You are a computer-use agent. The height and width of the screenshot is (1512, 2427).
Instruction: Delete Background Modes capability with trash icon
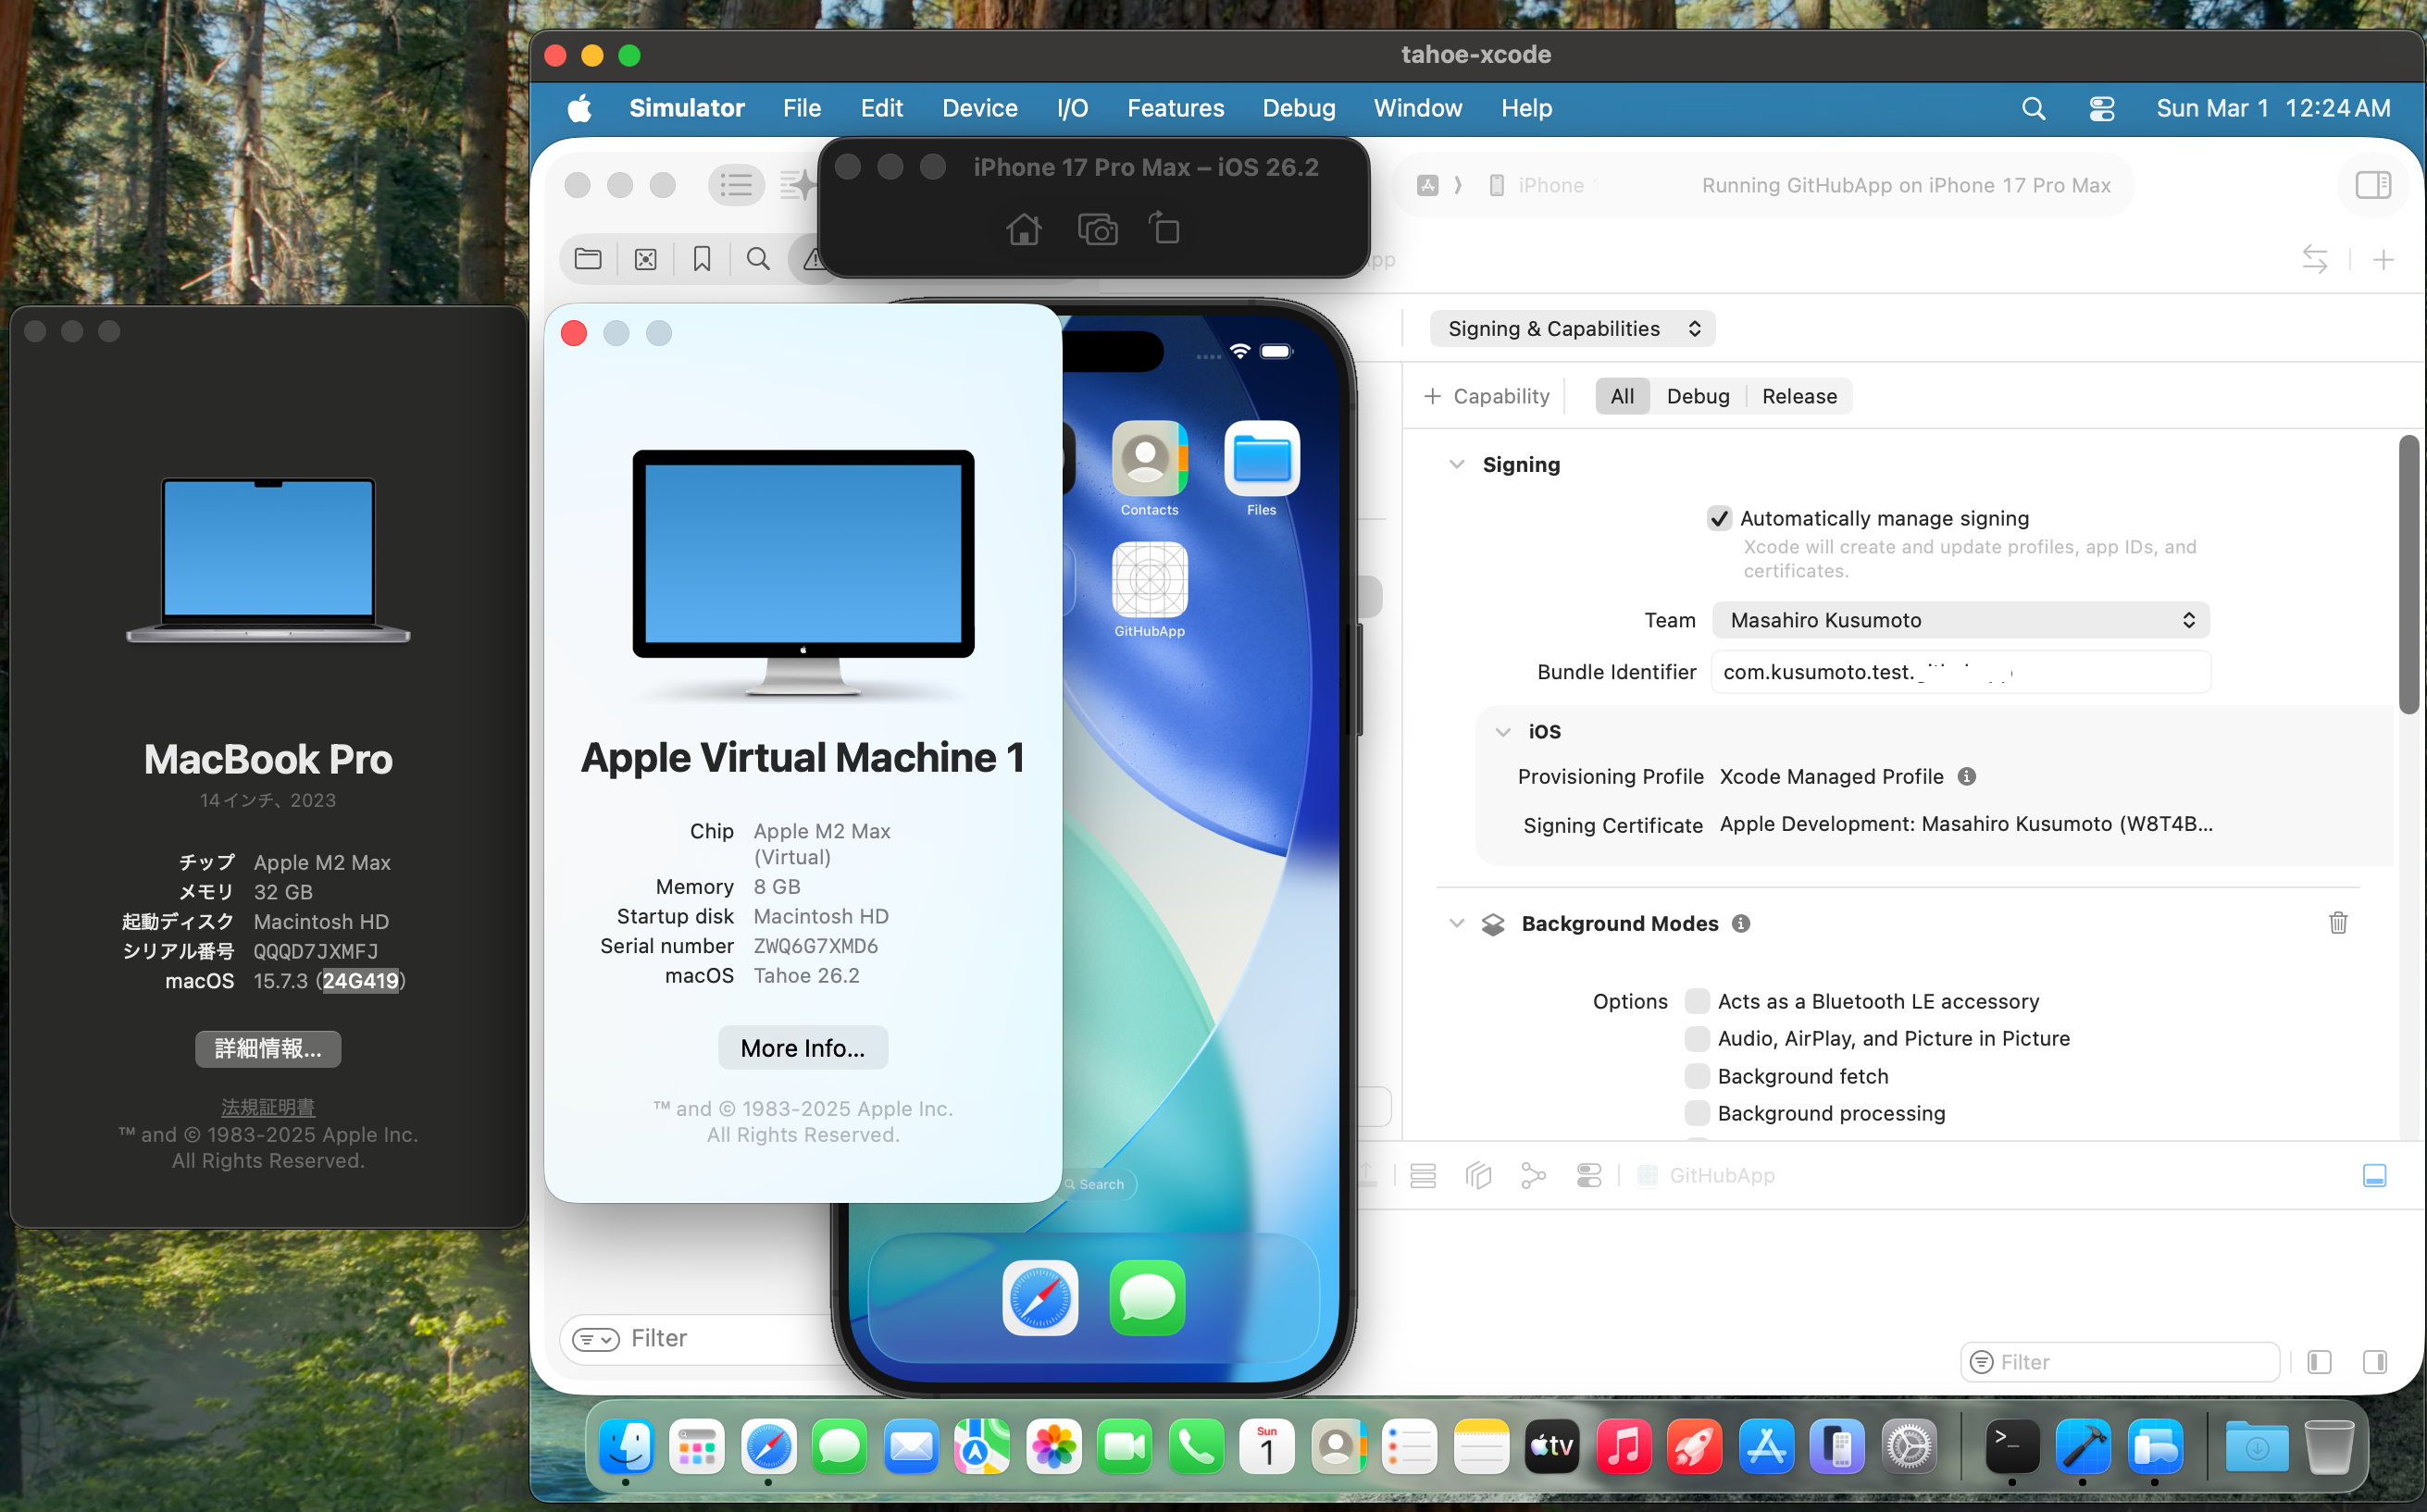click(x=2338, y=923)
